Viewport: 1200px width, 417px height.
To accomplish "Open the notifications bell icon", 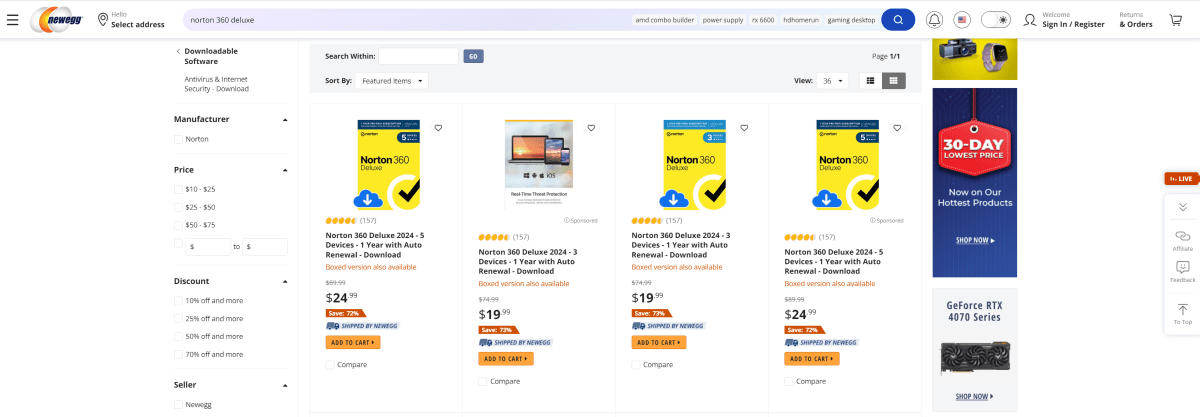I will point(934,20).
